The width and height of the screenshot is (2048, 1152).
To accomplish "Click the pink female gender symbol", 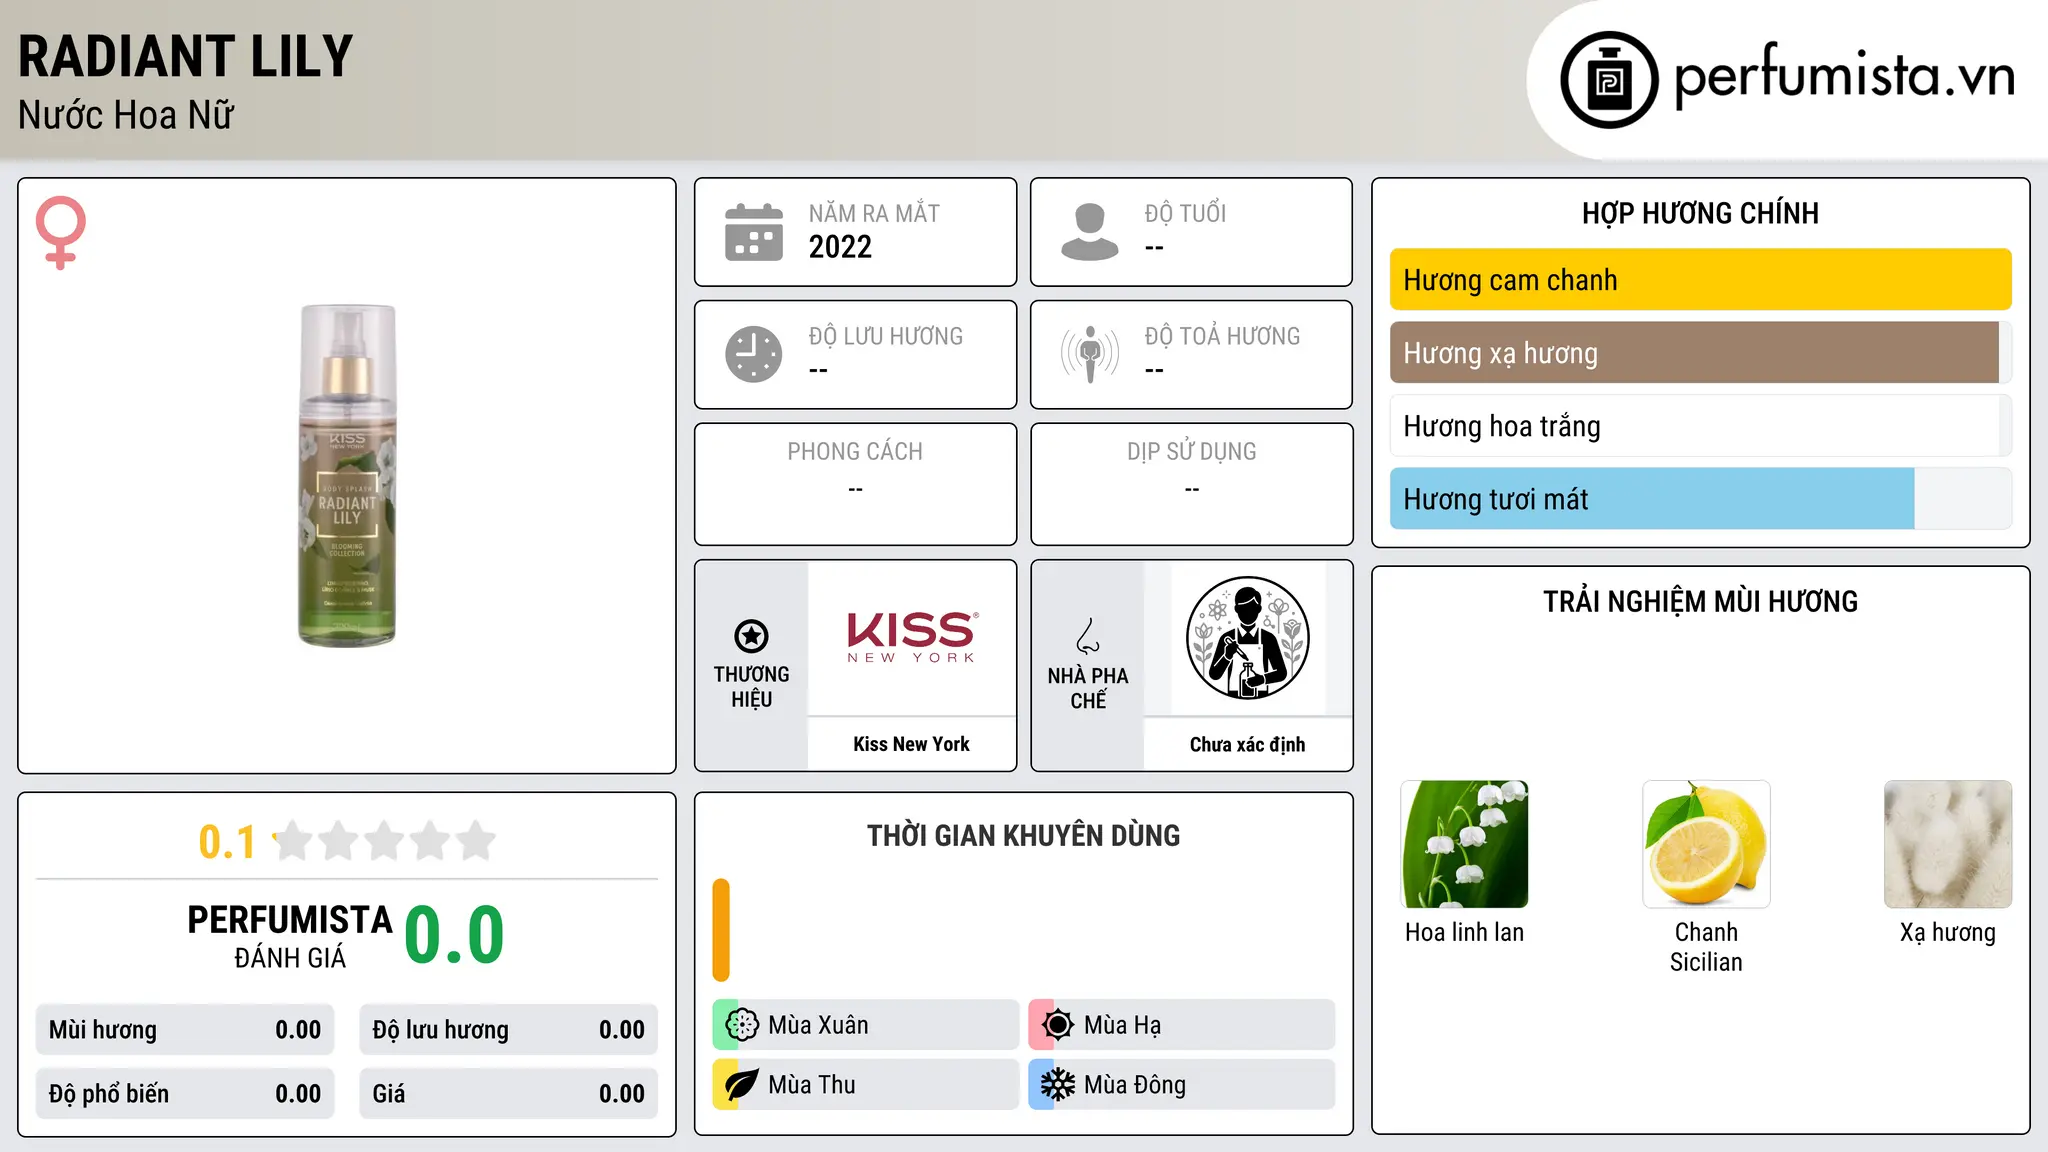I will click(61, 232).
